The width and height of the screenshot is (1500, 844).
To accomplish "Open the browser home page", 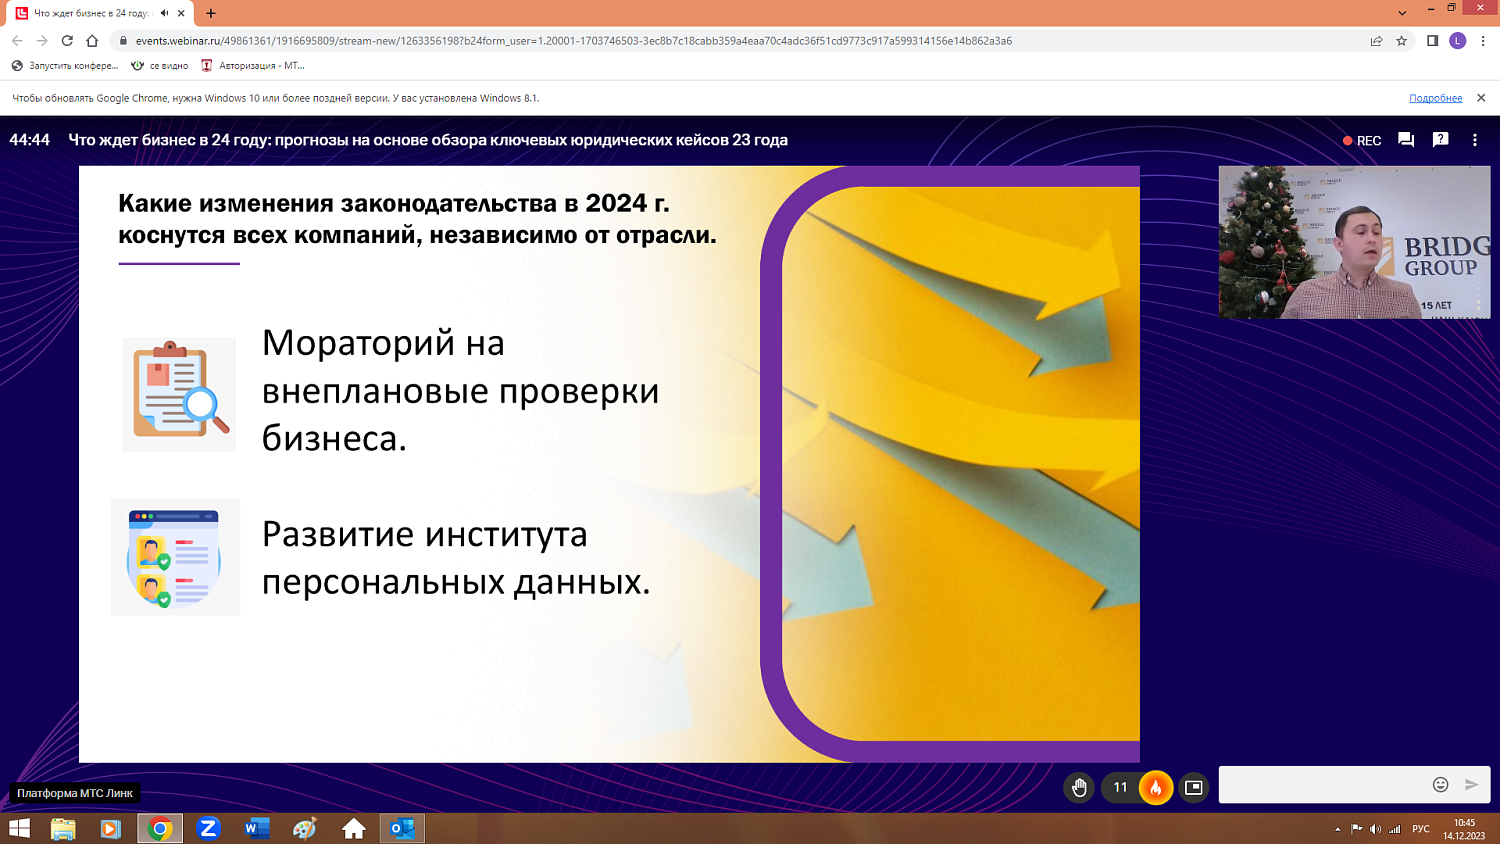I will (x=92, y=41).
